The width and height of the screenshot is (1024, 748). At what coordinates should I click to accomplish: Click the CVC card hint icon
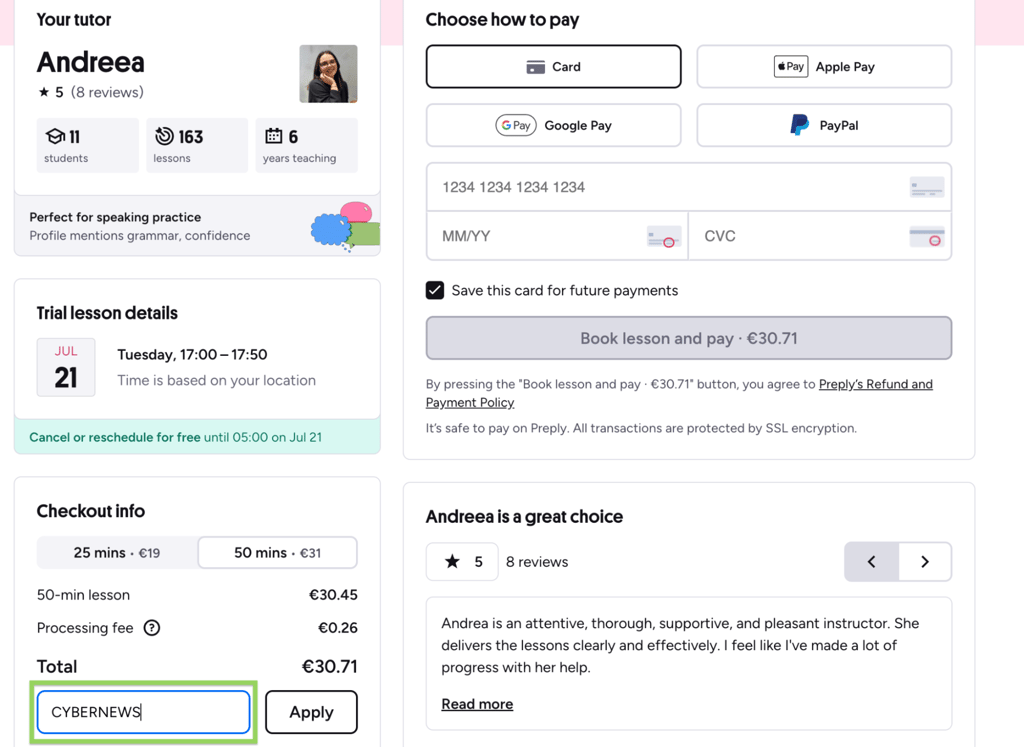[927, 236]
